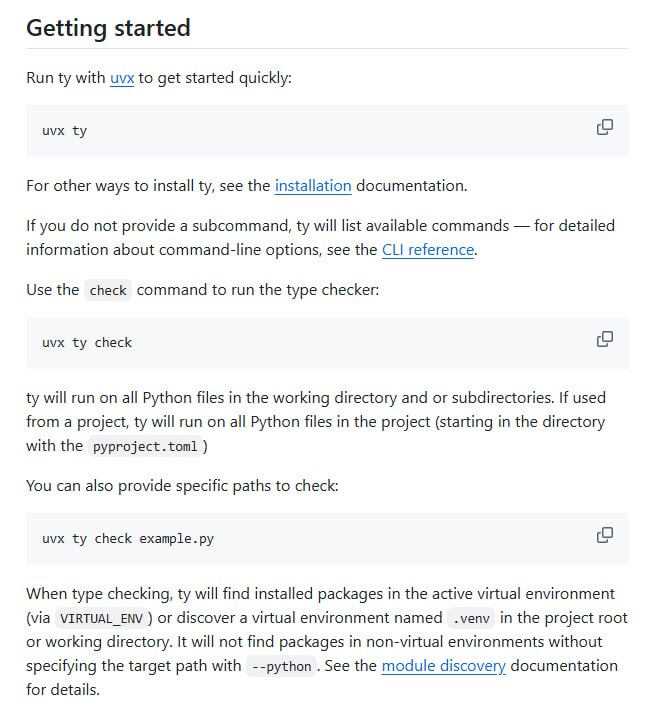Click the 'Run ty with' paragraph text
The height and width of the screenshot is (719, 661).
point(159,78)
